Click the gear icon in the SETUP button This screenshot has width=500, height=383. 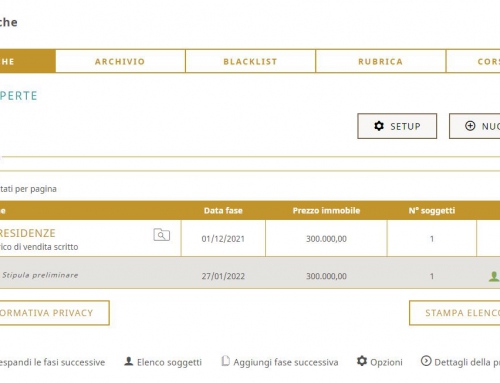(x=379, y=126)
